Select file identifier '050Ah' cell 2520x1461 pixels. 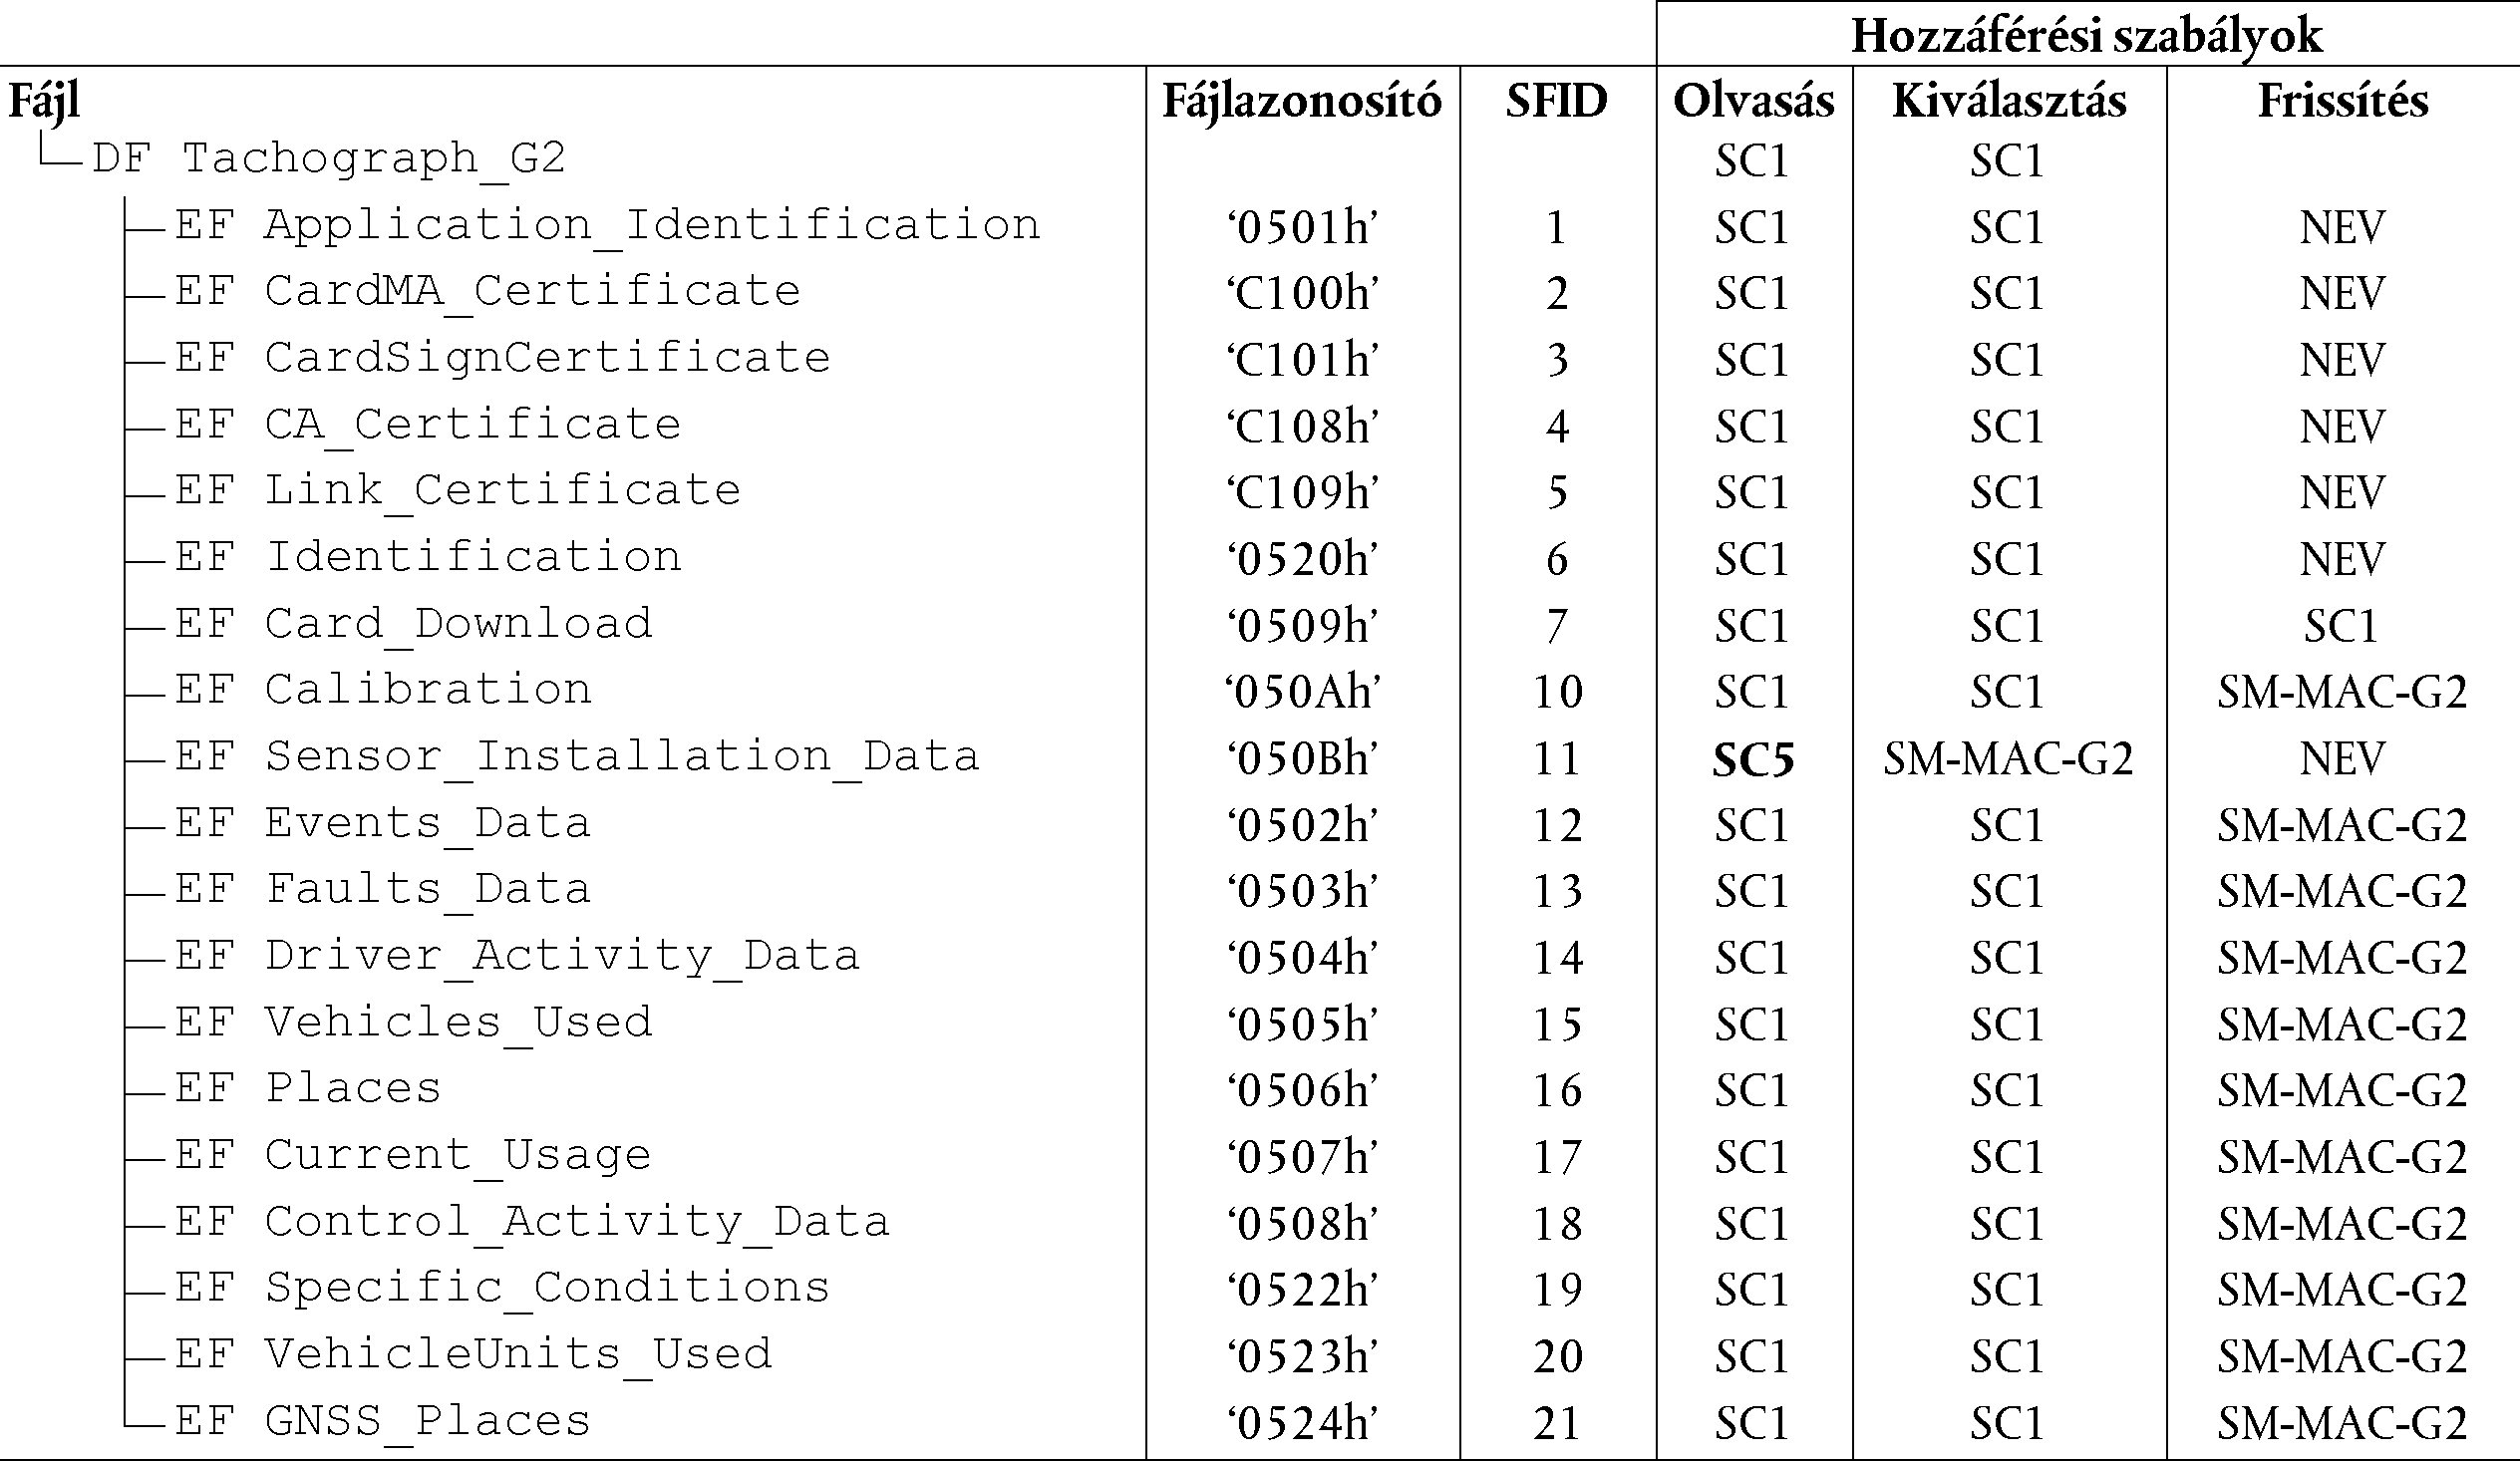[1302, 692]
